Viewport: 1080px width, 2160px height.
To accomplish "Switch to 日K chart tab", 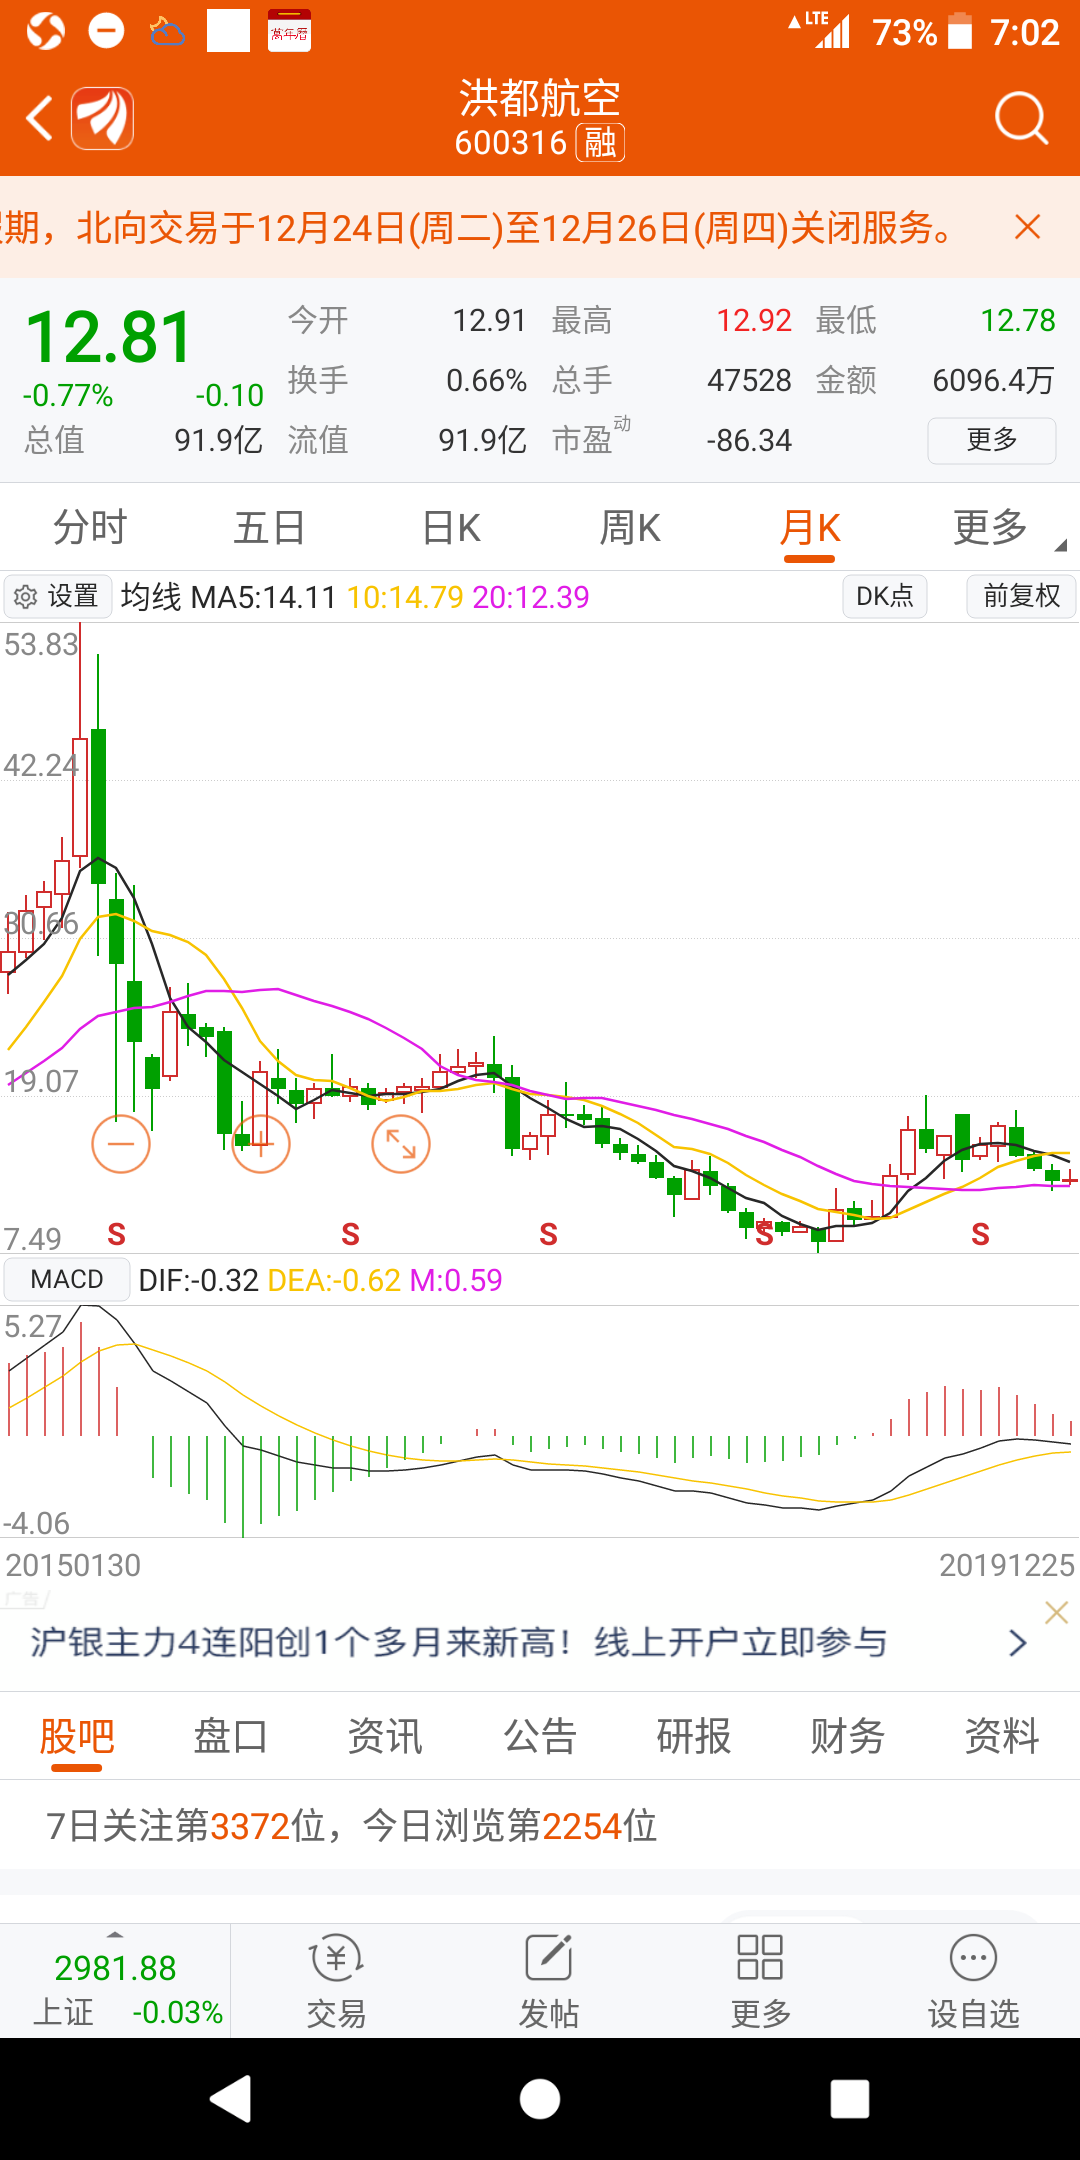I will click(x=451, y=527).
